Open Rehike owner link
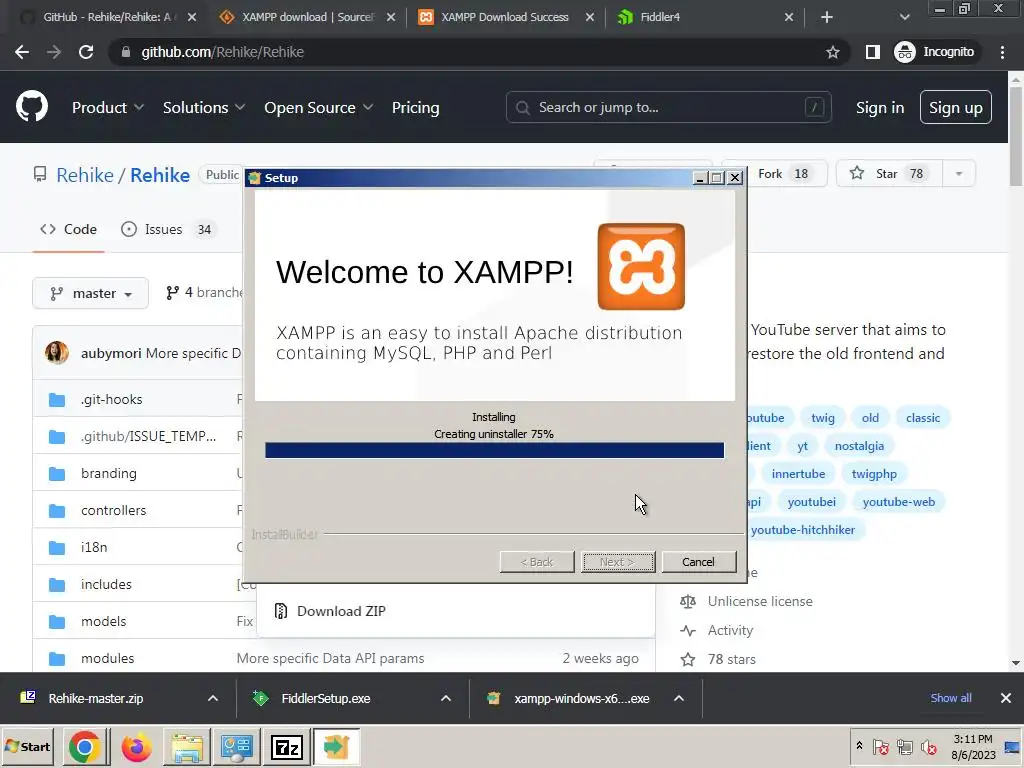 point(85,175)
